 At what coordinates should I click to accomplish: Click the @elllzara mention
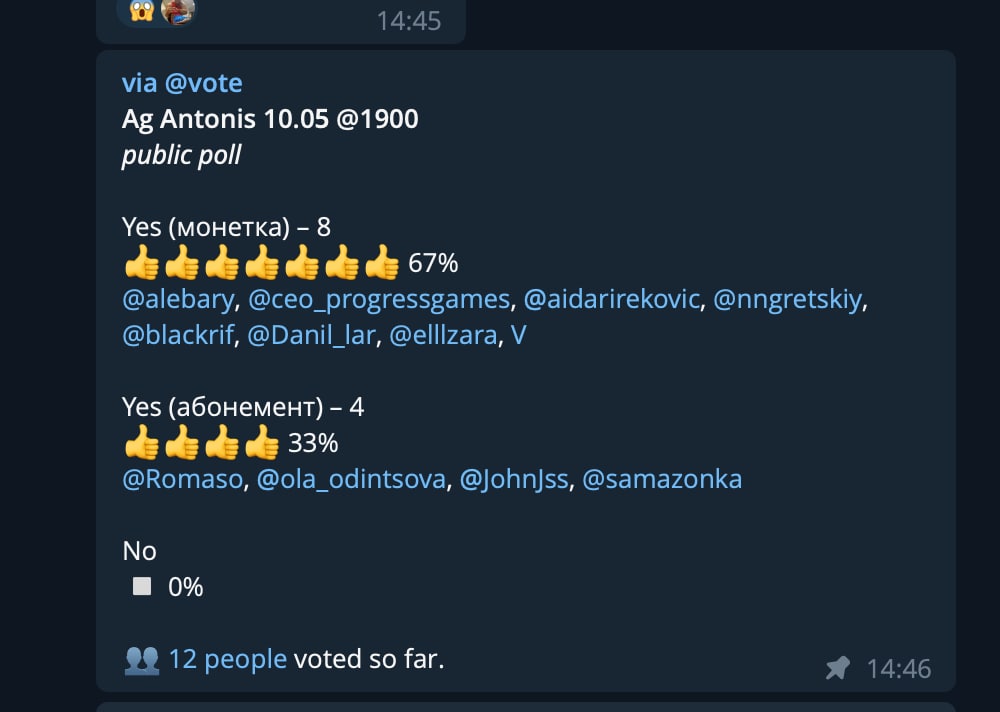point(442,336)
